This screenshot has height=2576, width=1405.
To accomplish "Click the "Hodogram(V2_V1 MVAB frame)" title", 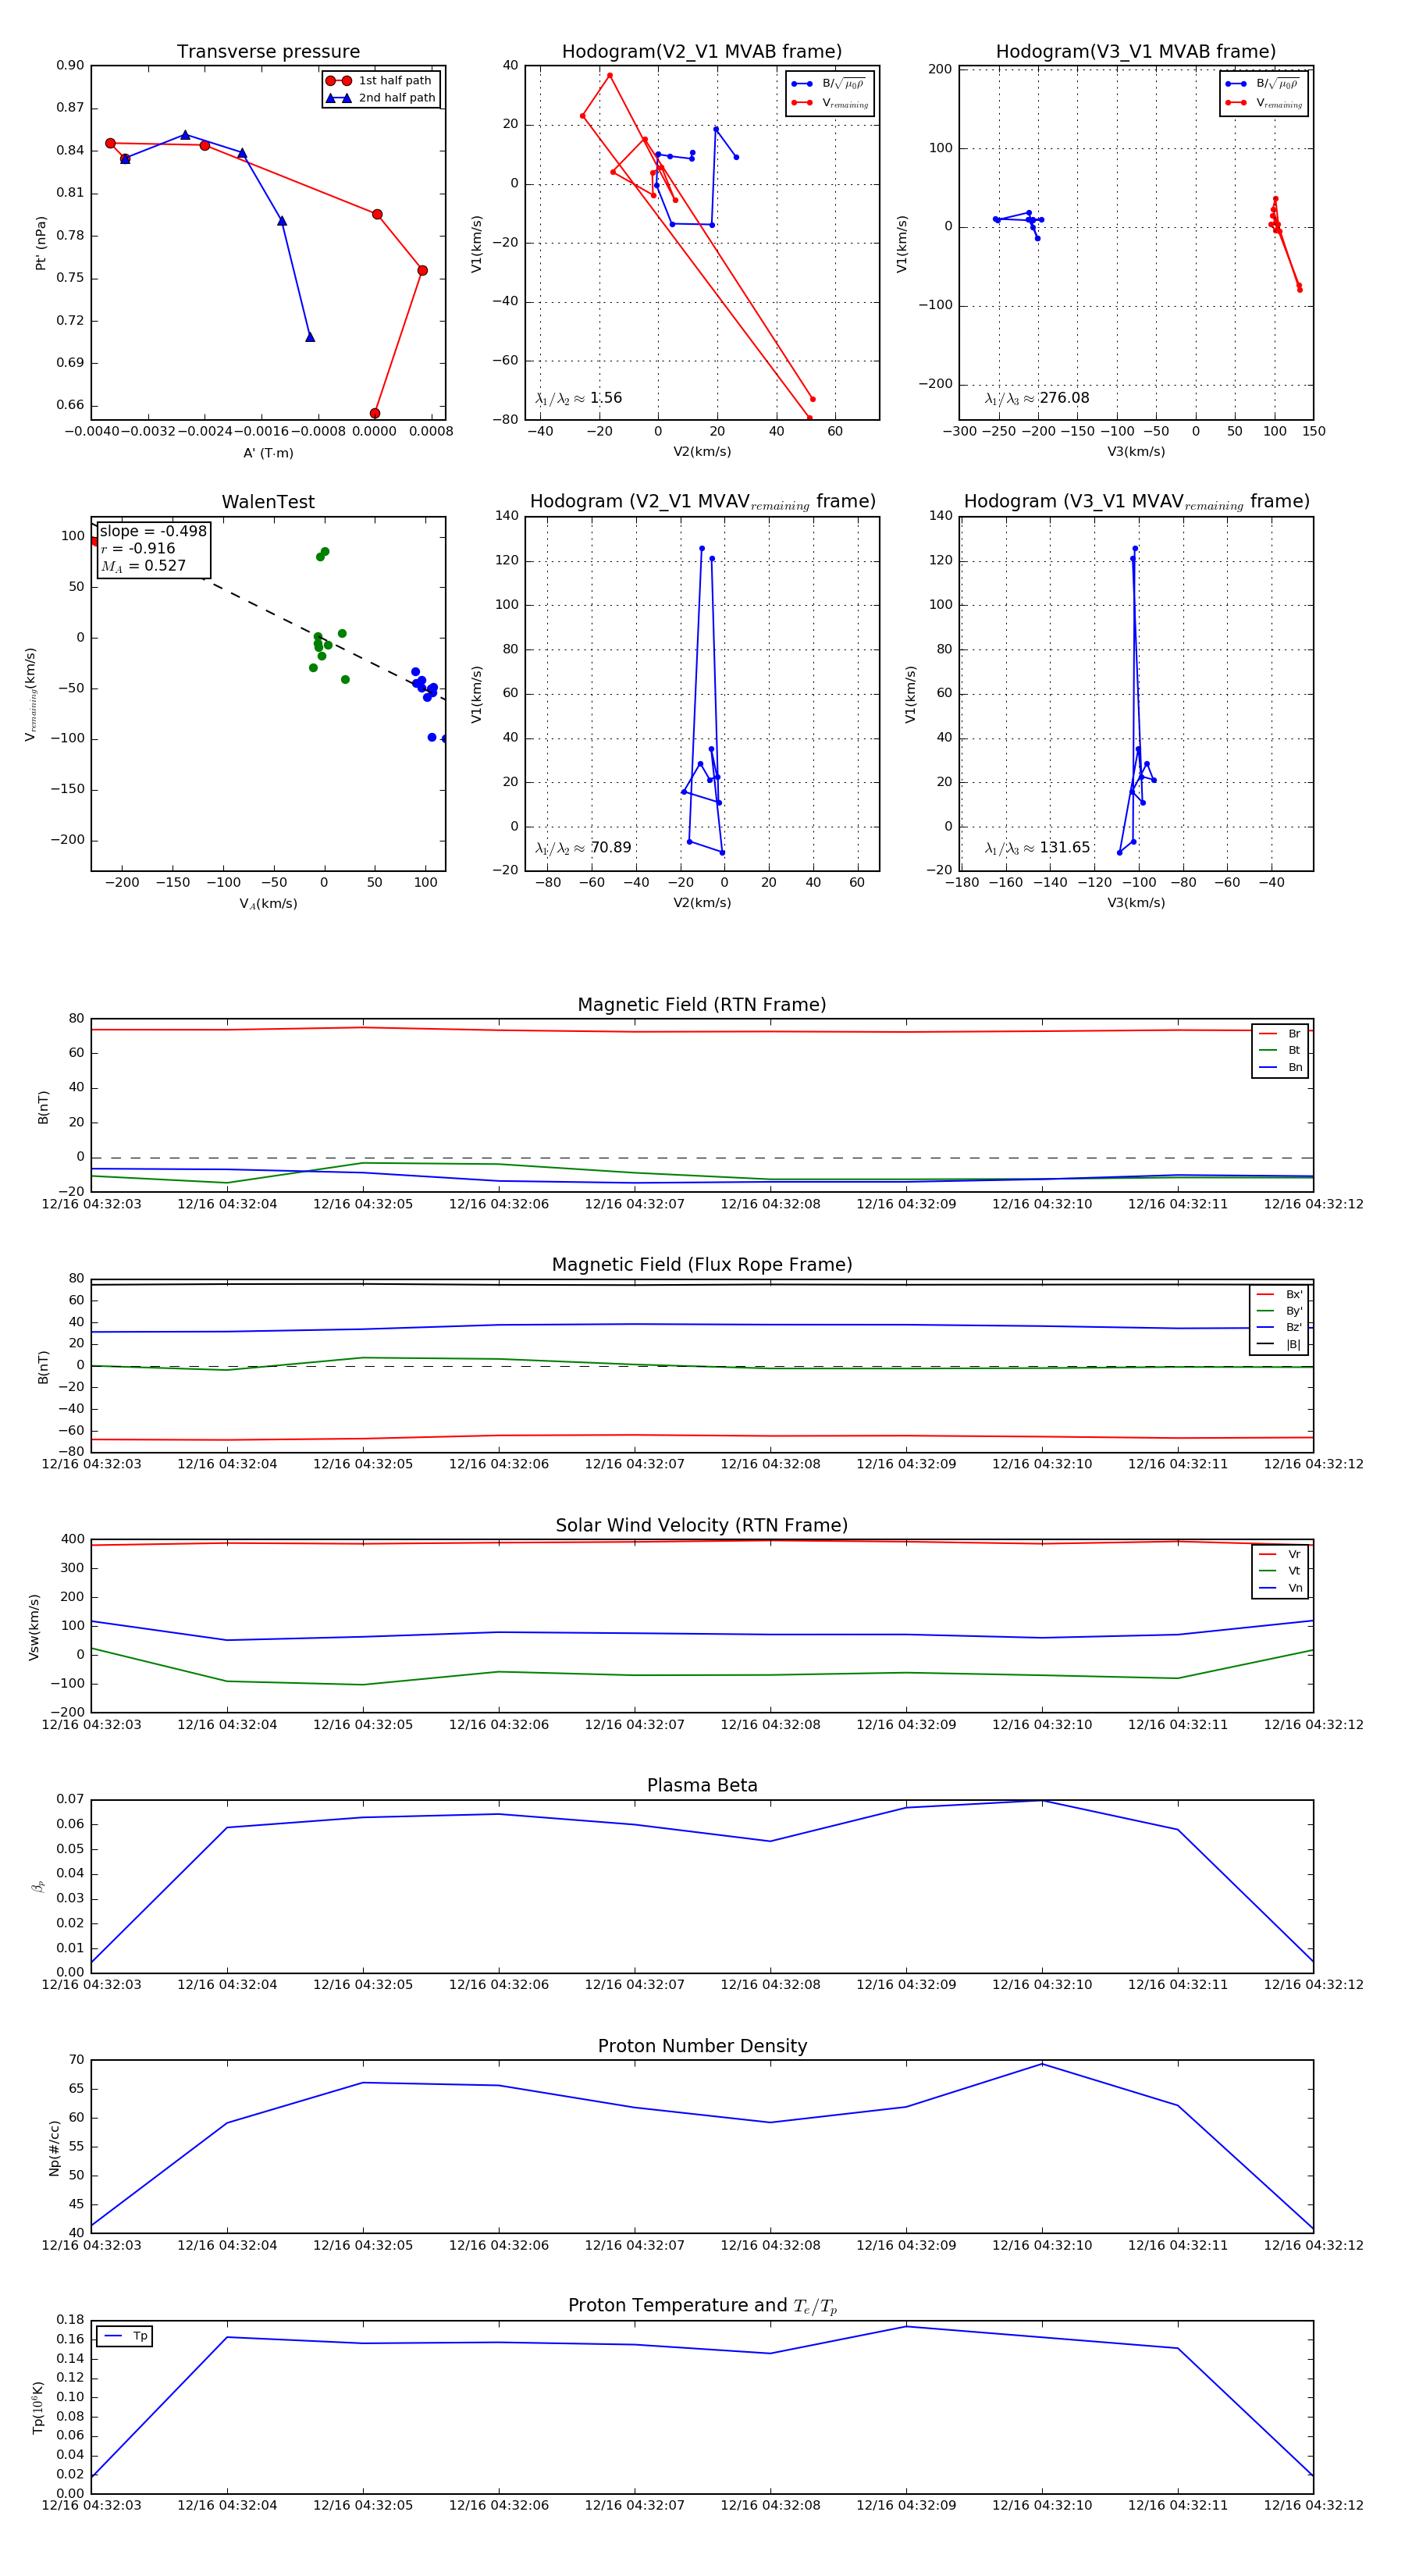I will point(702,52).
